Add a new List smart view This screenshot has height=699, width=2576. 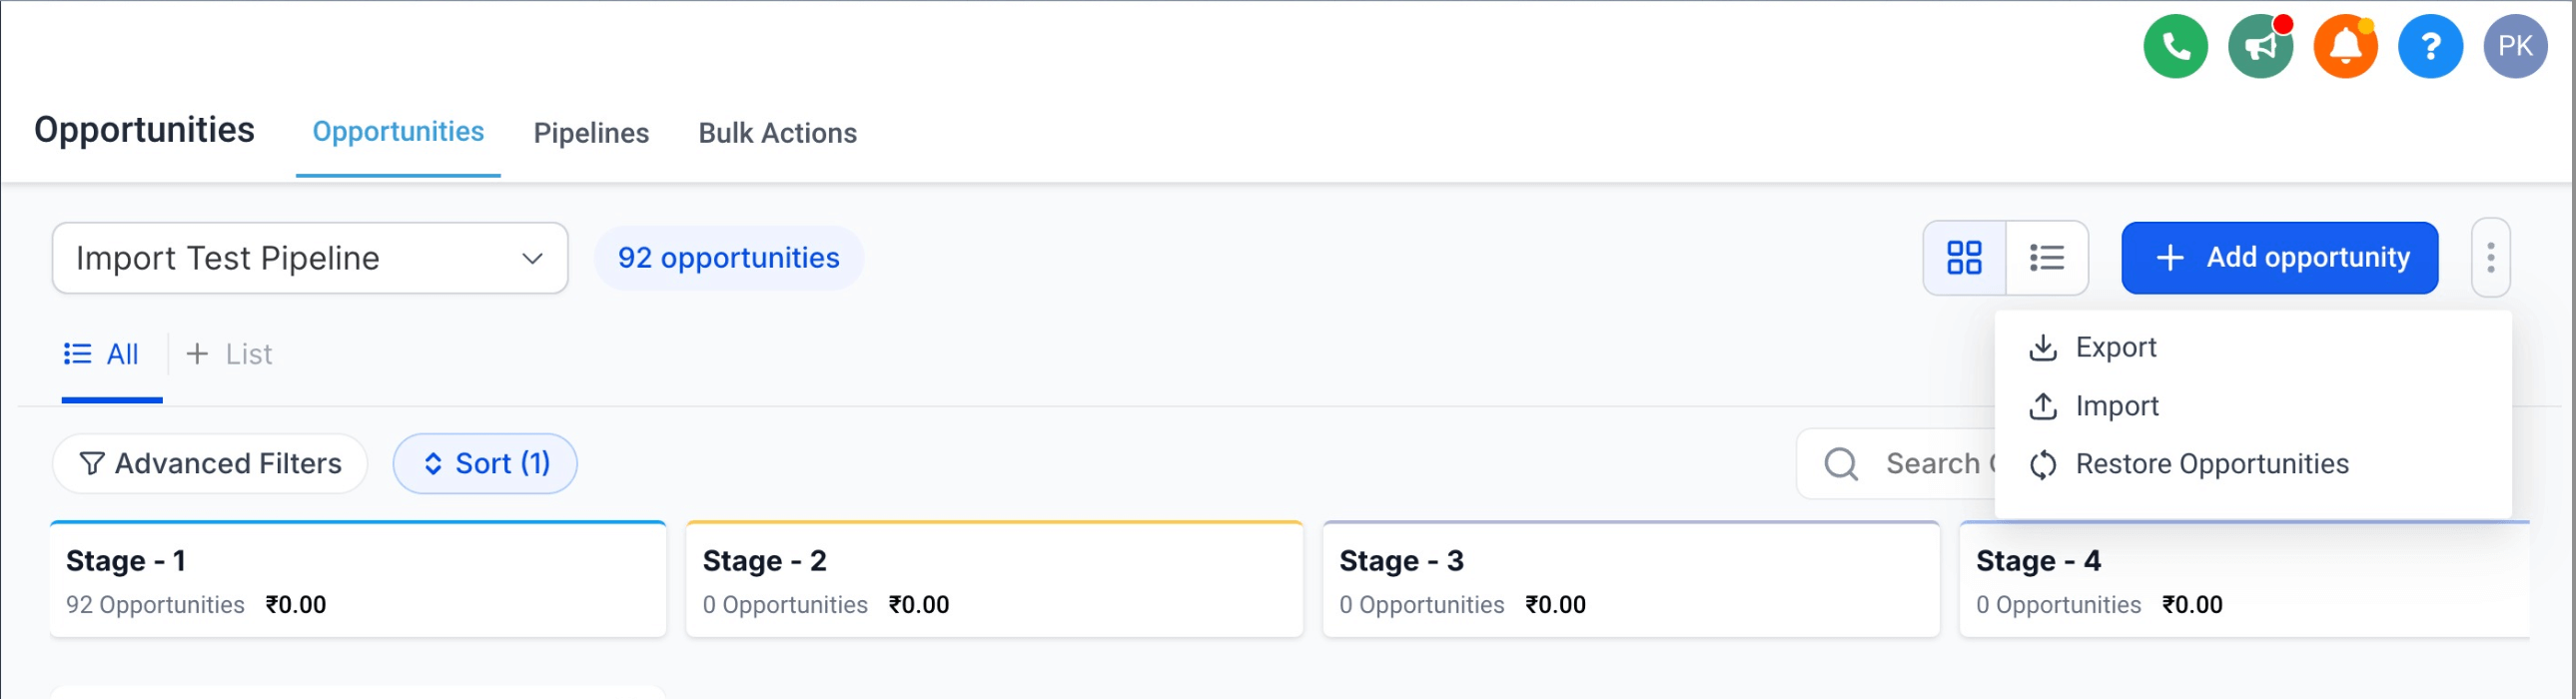[229, 354]
